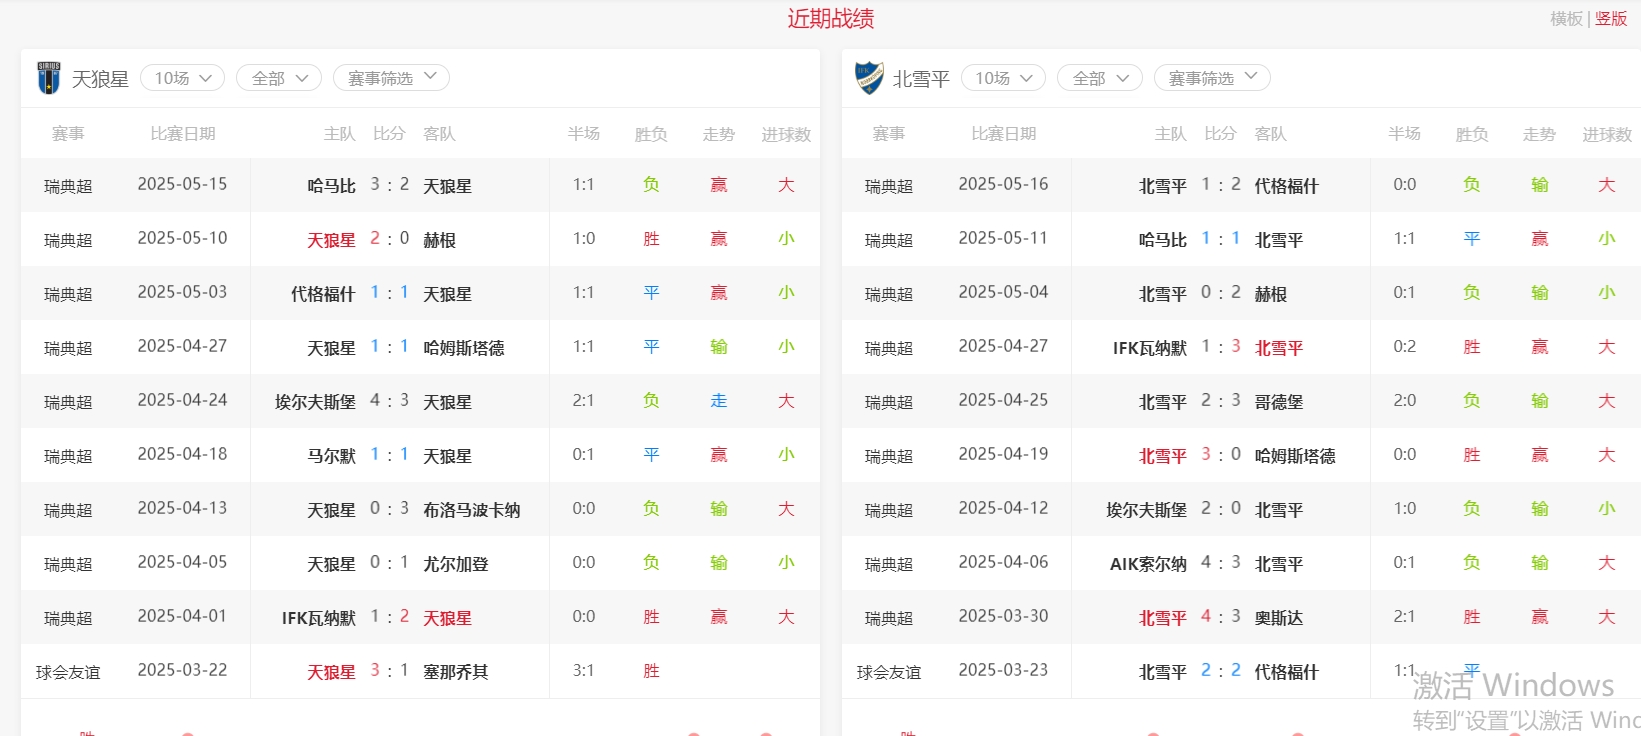Click IFK瓦纳默 in the 2025-04-27 match
This screenshot has height=736, width=1641.
click(x=1149, y=348)
